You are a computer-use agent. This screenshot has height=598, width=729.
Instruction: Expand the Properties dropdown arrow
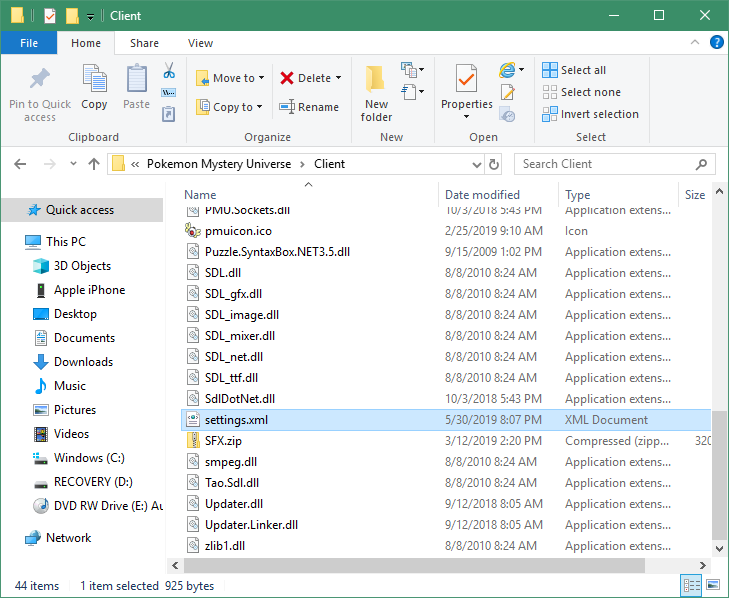pos(466,117)
